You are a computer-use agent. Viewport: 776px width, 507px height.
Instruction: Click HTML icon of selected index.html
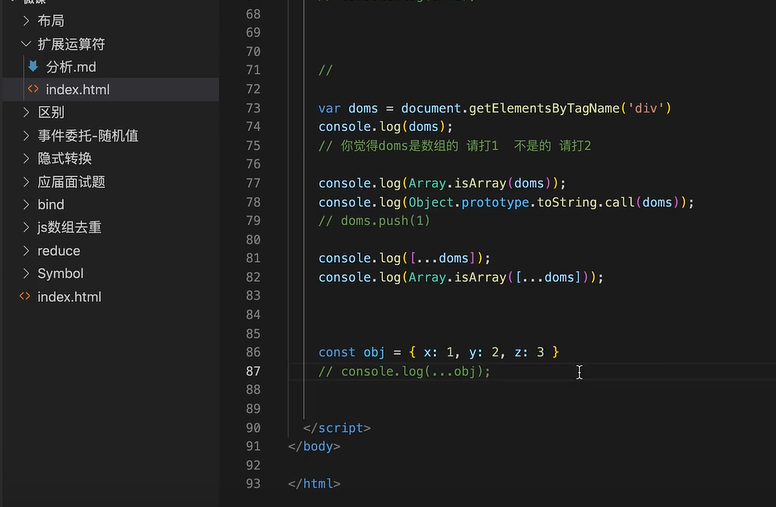click(x=33, y=89)
